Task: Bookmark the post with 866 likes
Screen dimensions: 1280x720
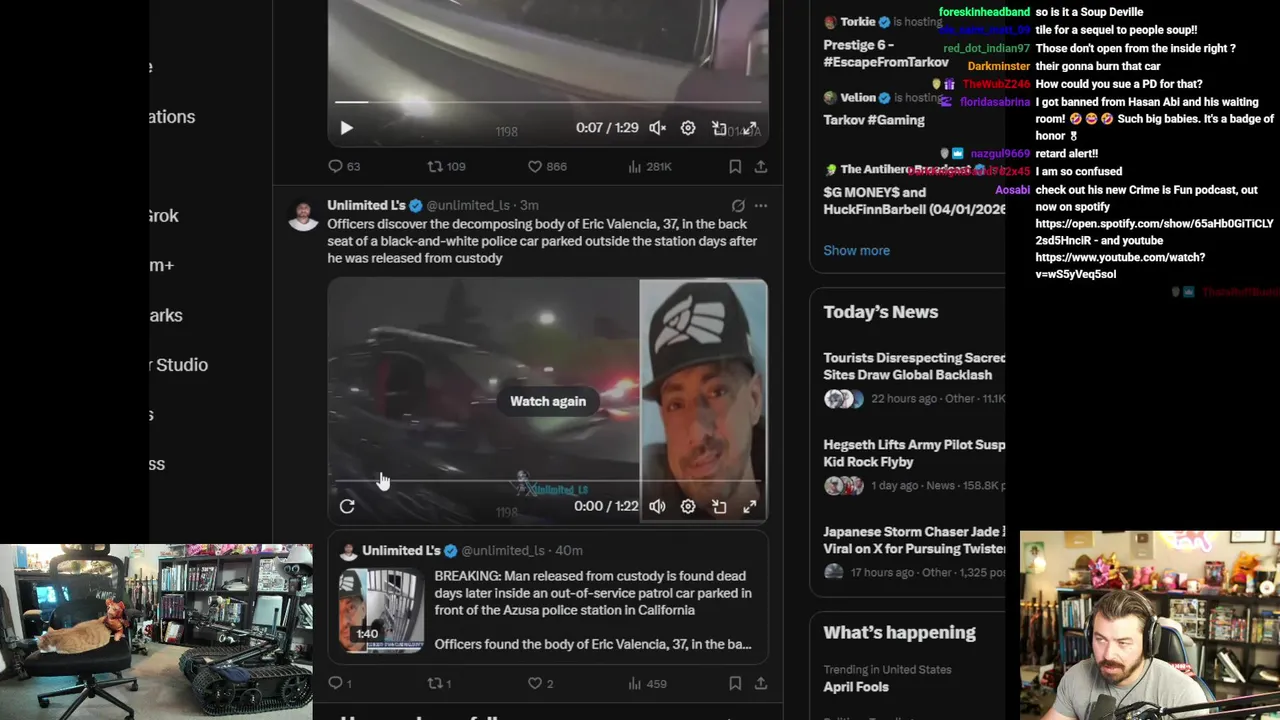Action: [735, 167]
